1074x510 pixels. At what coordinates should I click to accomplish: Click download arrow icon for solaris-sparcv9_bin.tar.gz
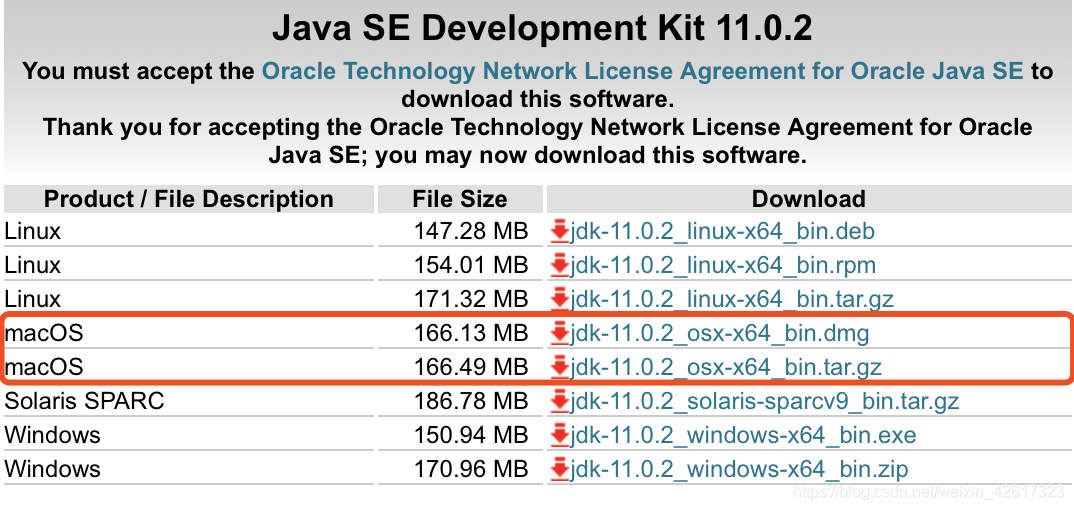tap(560, 401)
